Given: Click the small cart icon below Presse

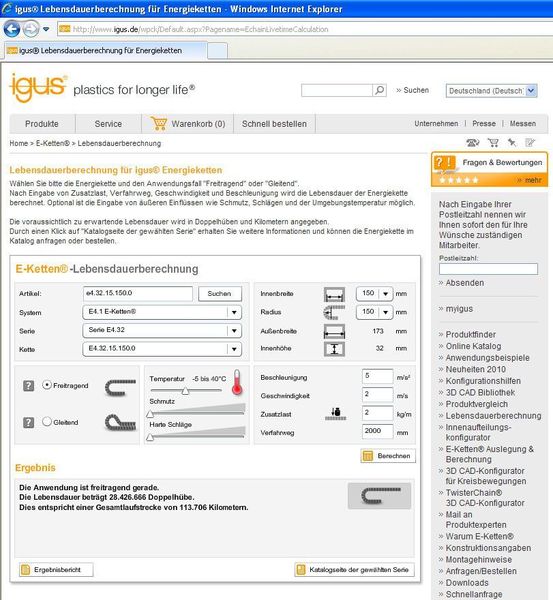Looking at the screenshot, I should pos(493,143).
